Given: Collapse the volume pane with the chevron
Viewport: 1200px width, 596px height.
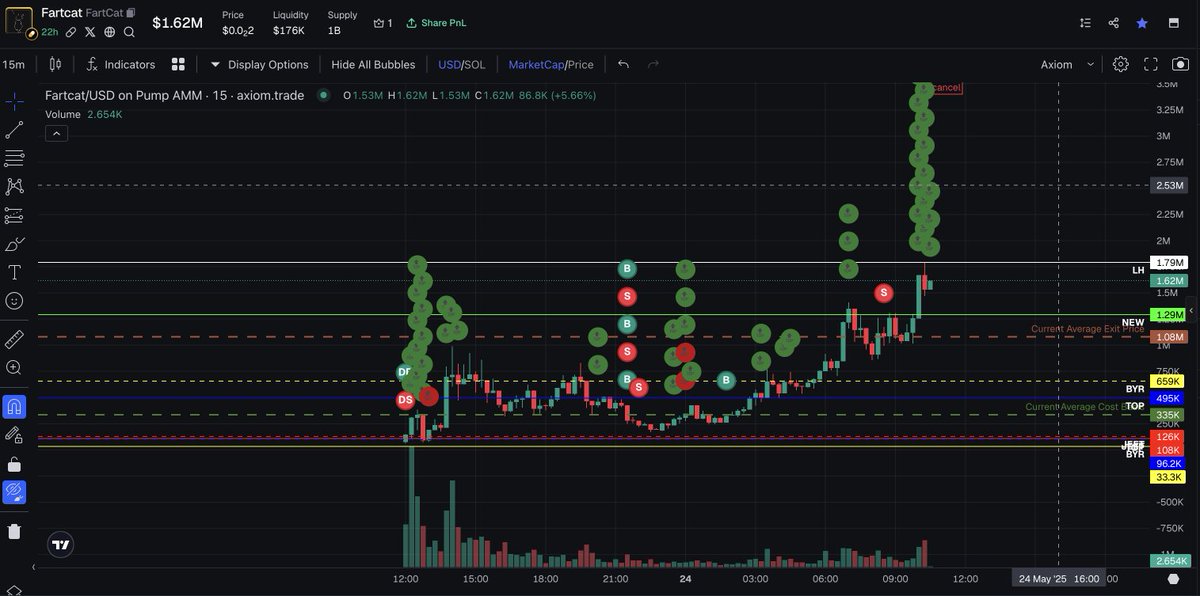Looking at the screenshot, I should pos(56,132).
